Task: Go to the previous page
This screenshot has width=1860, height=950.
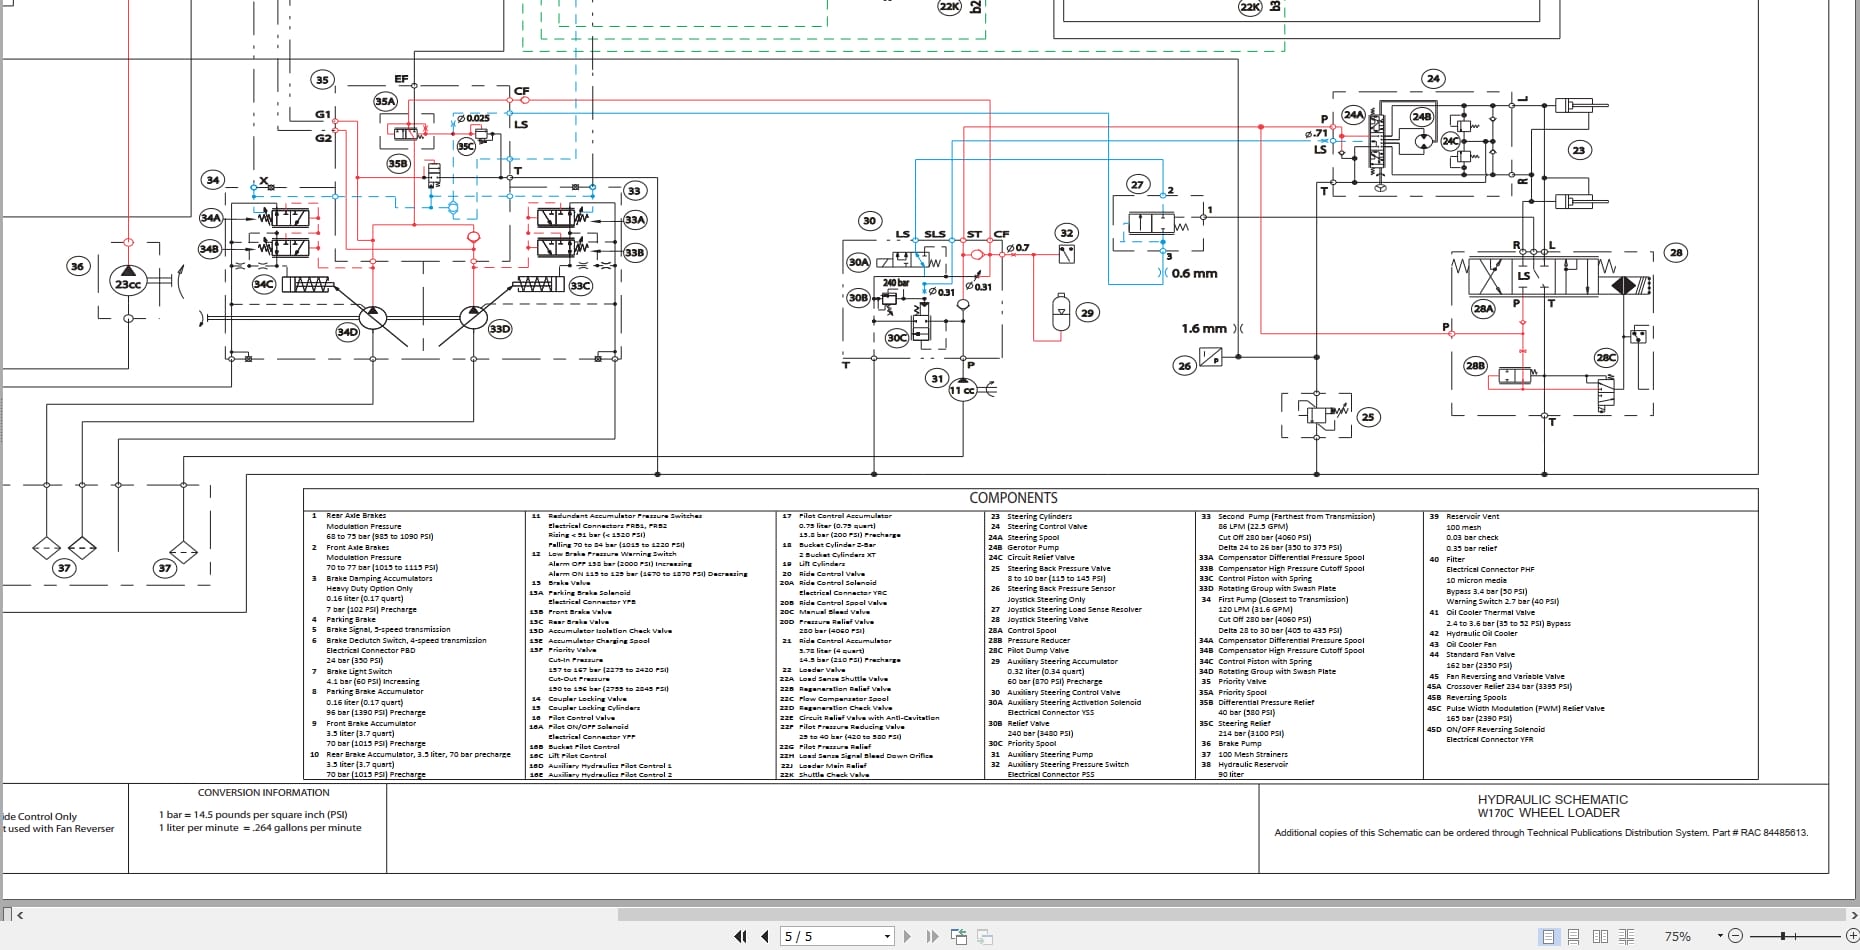Action: 765,936
